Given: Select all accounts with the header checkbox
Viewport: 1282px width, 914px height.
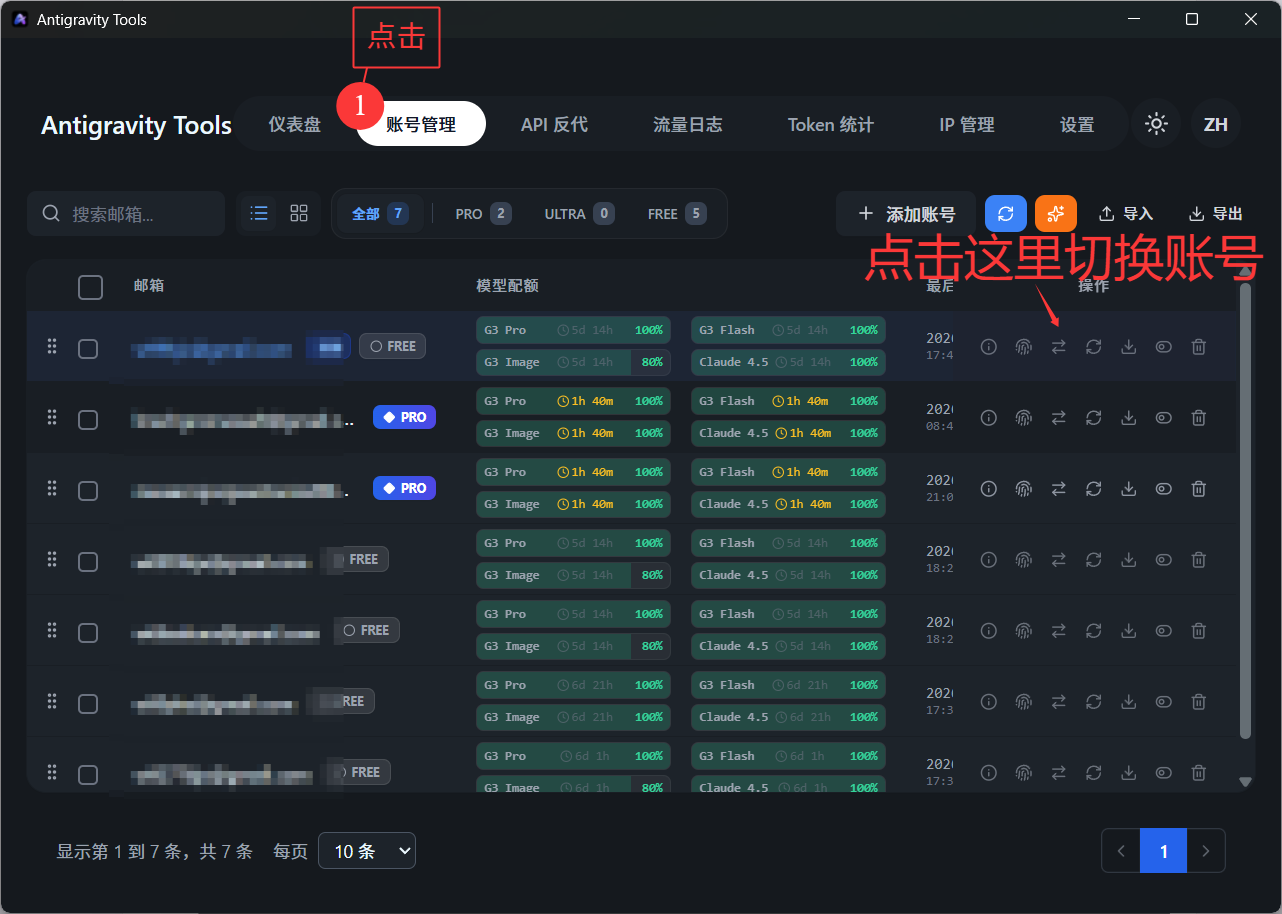Looking at the screenshot, I should [x=90, y=287].
